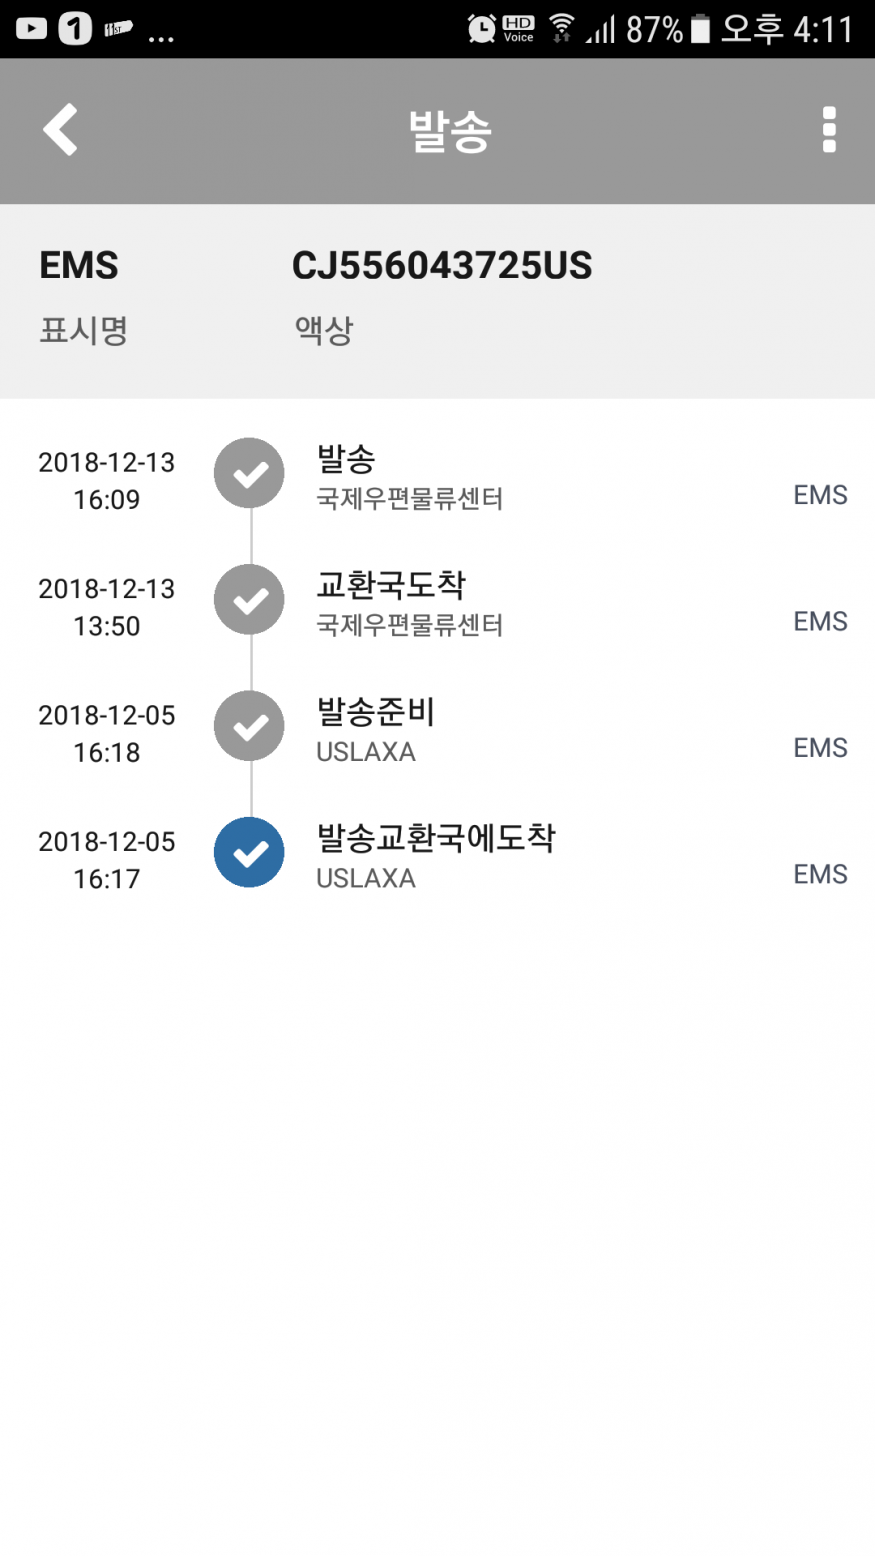Tap the 2018-12-05 16:18 timestamp
875x1556 pixels.
point(106,733)
